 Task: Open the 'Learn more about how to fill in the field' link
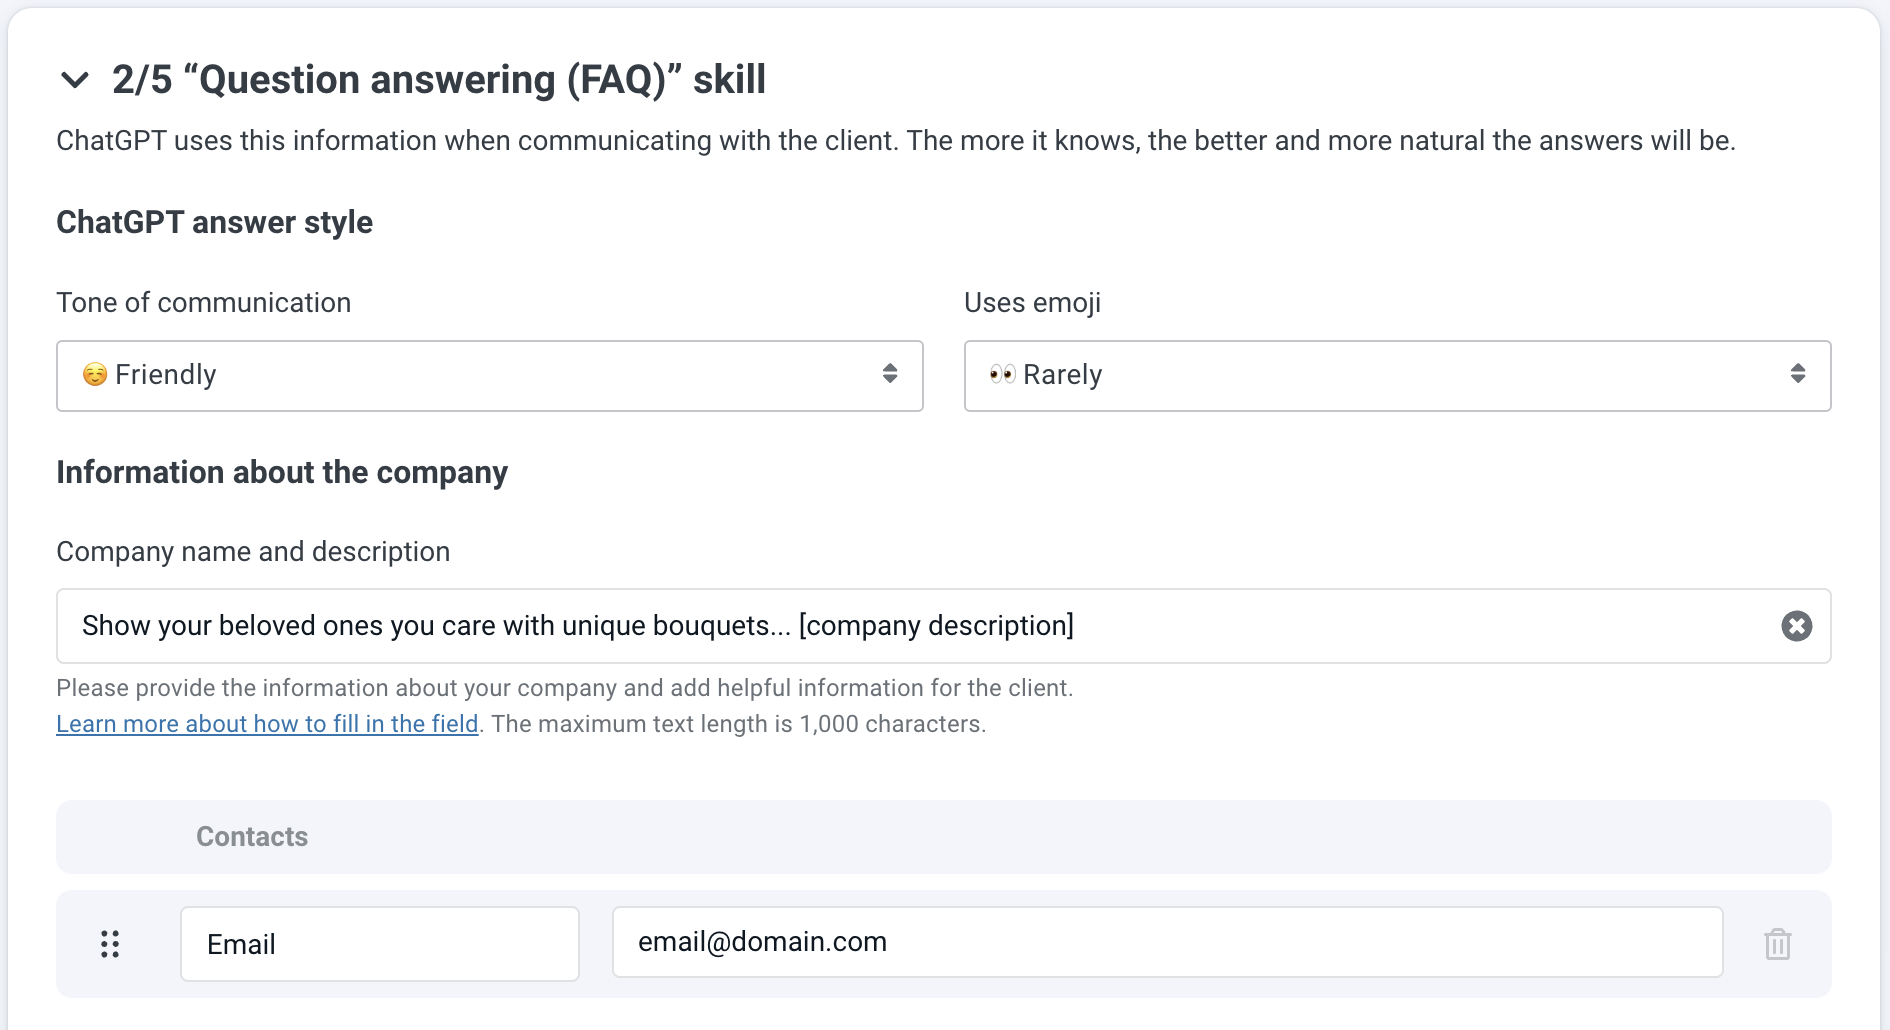tap(267, 724)
